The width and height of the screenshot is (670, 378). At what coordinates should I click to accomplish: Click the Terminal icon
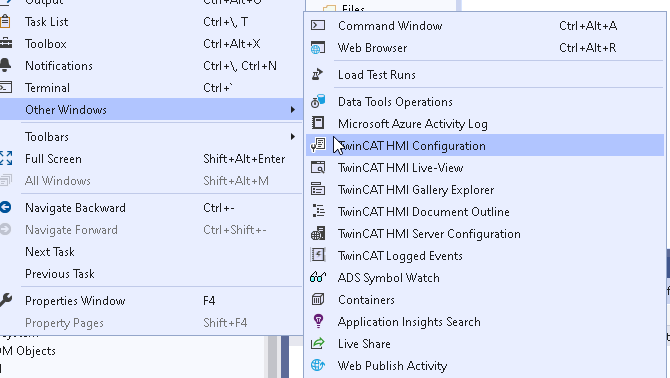click(6, 87)
